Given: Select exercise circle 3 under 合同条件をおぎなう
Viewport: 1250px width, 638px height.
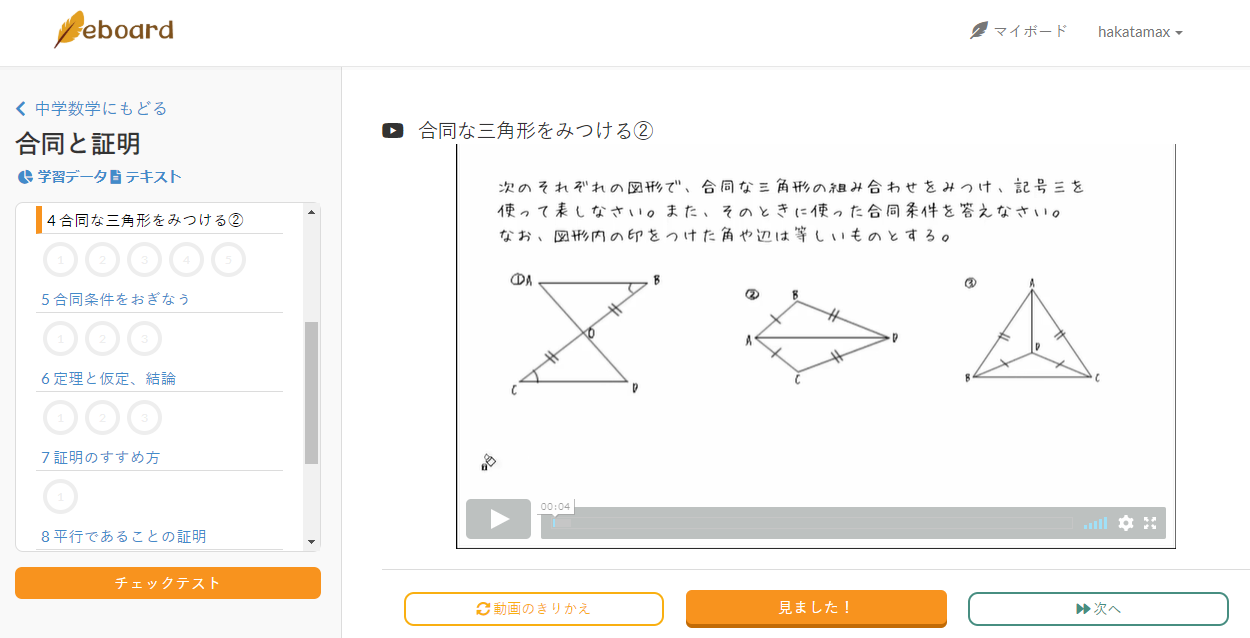Looking at the screenshot, I should pos(144,338).
